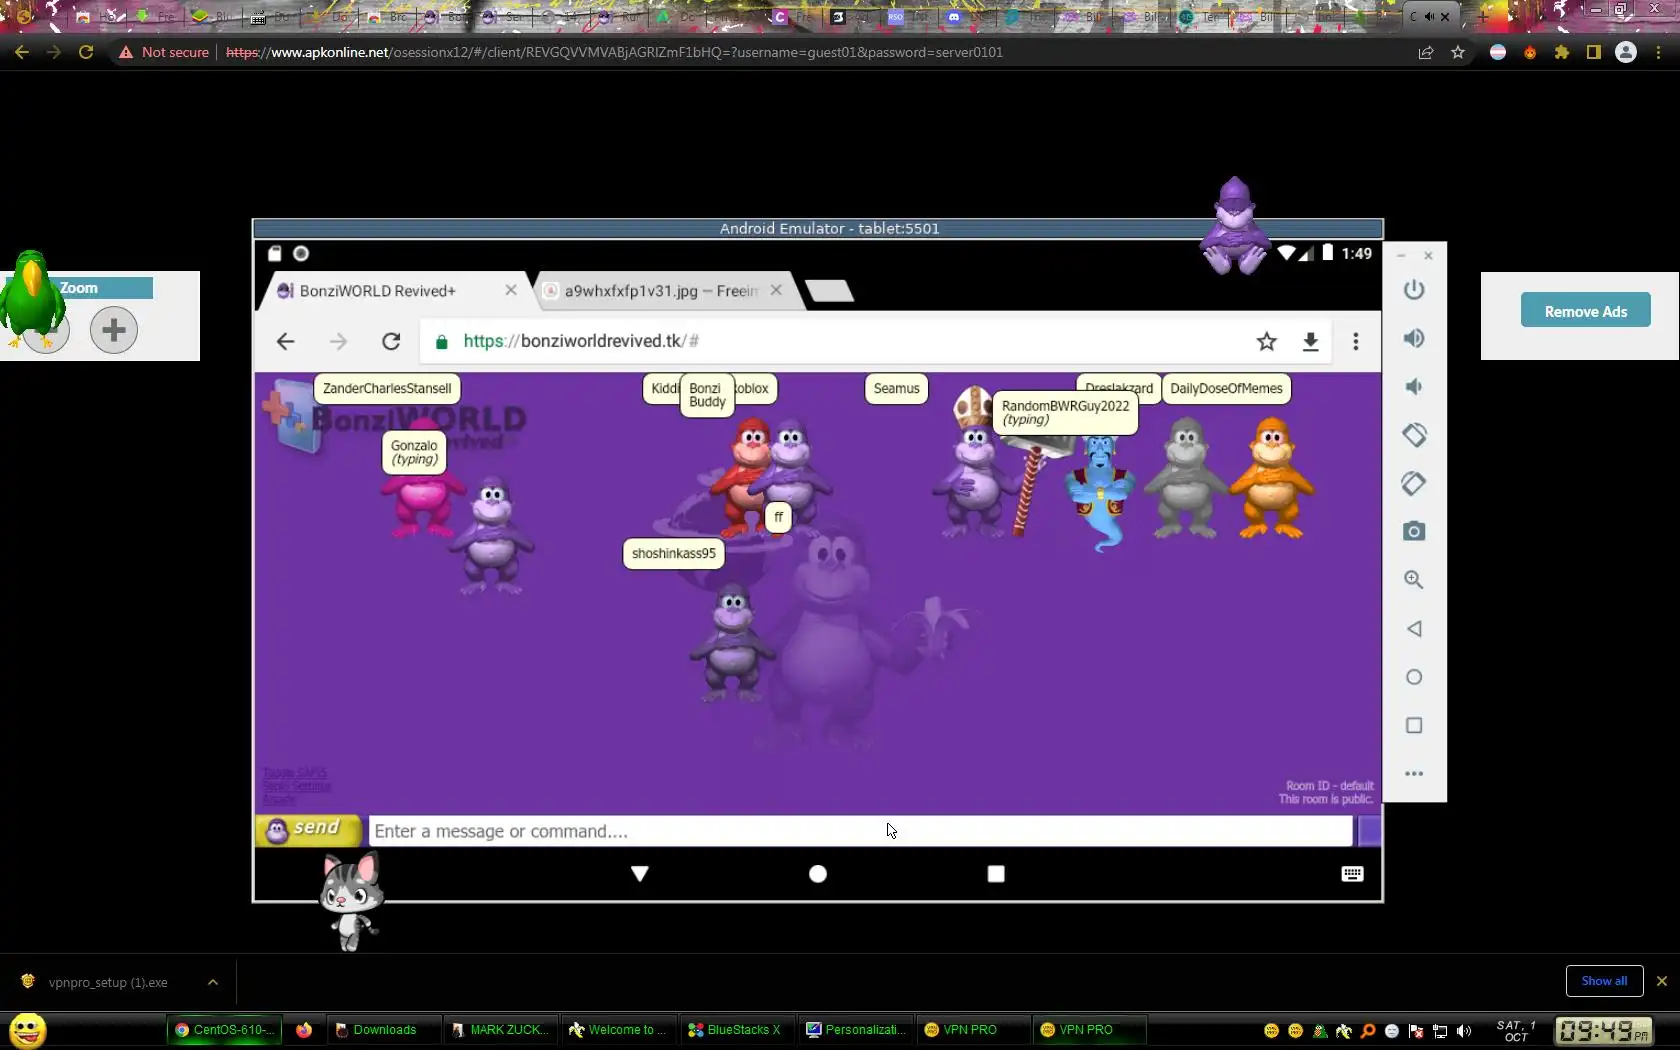Image resolution: width=1680 pixels, height=1050 pixels.
Task: Expand the vpnpro_setup download options arrow
Action: [x=213, y=982]
